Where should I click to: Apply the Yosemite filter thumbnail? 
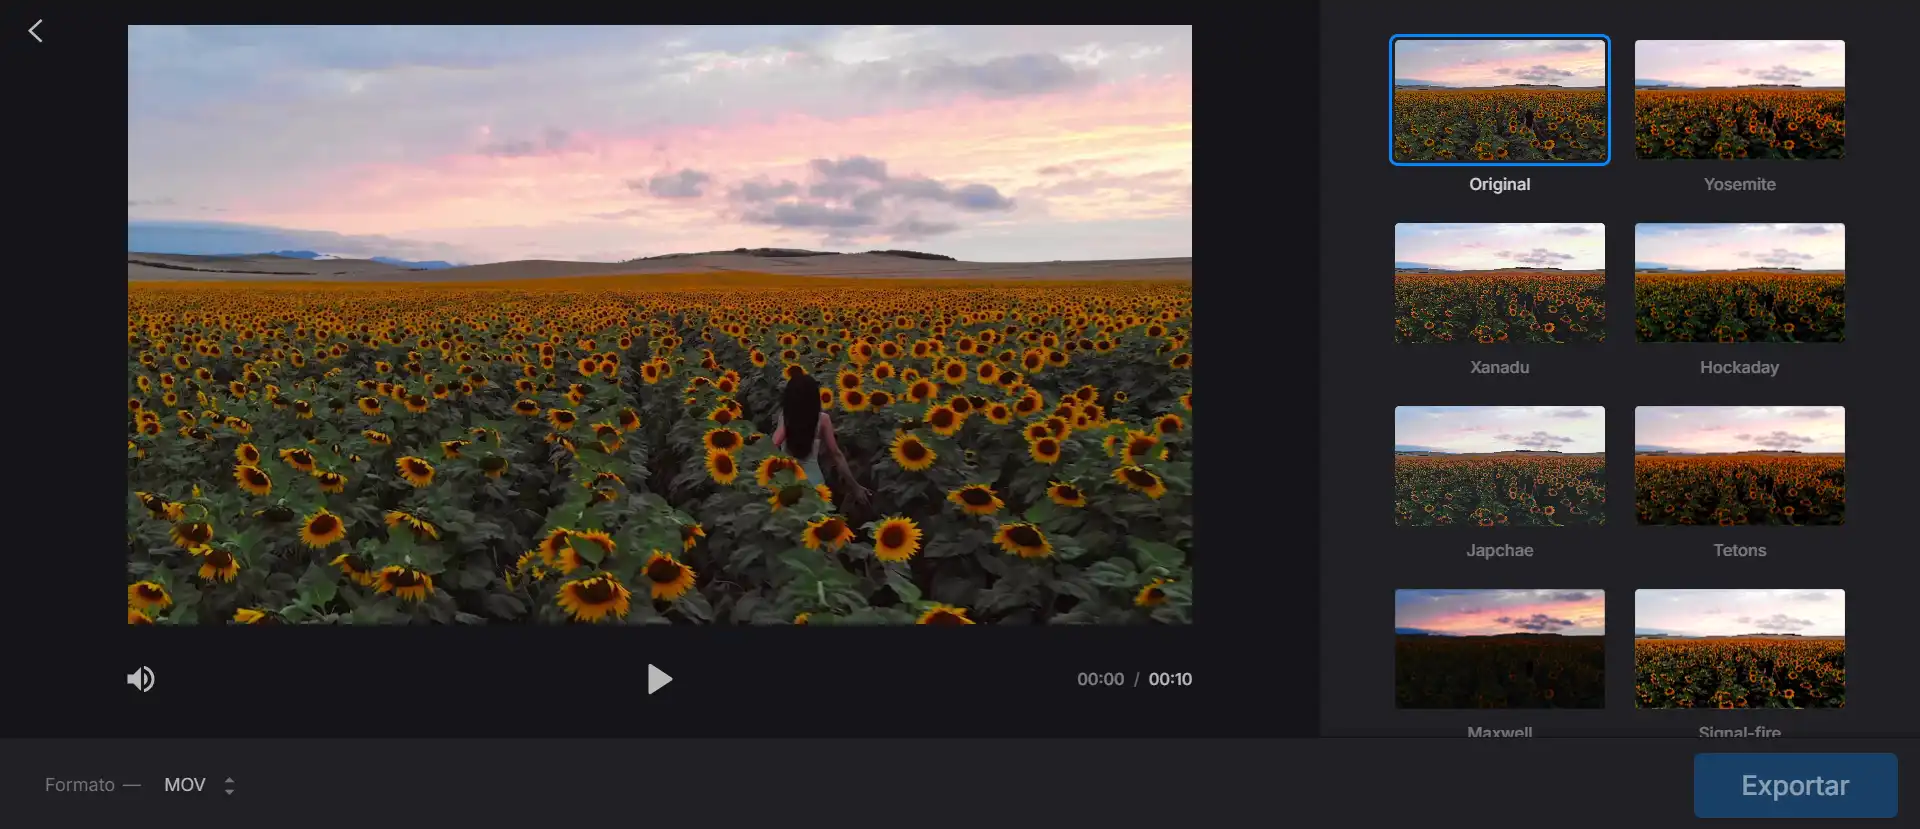pyautogui.click(x=1740, y=100)
